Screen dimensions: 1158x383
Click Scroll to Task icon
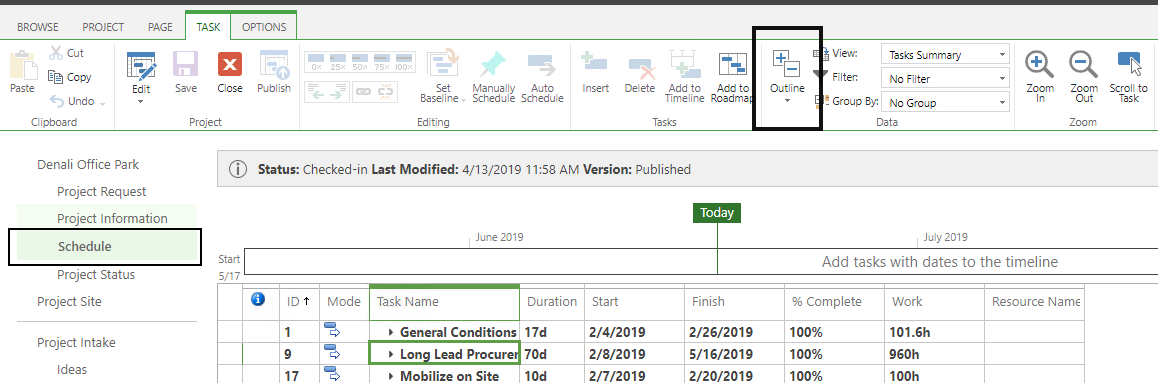point(1128,64)
